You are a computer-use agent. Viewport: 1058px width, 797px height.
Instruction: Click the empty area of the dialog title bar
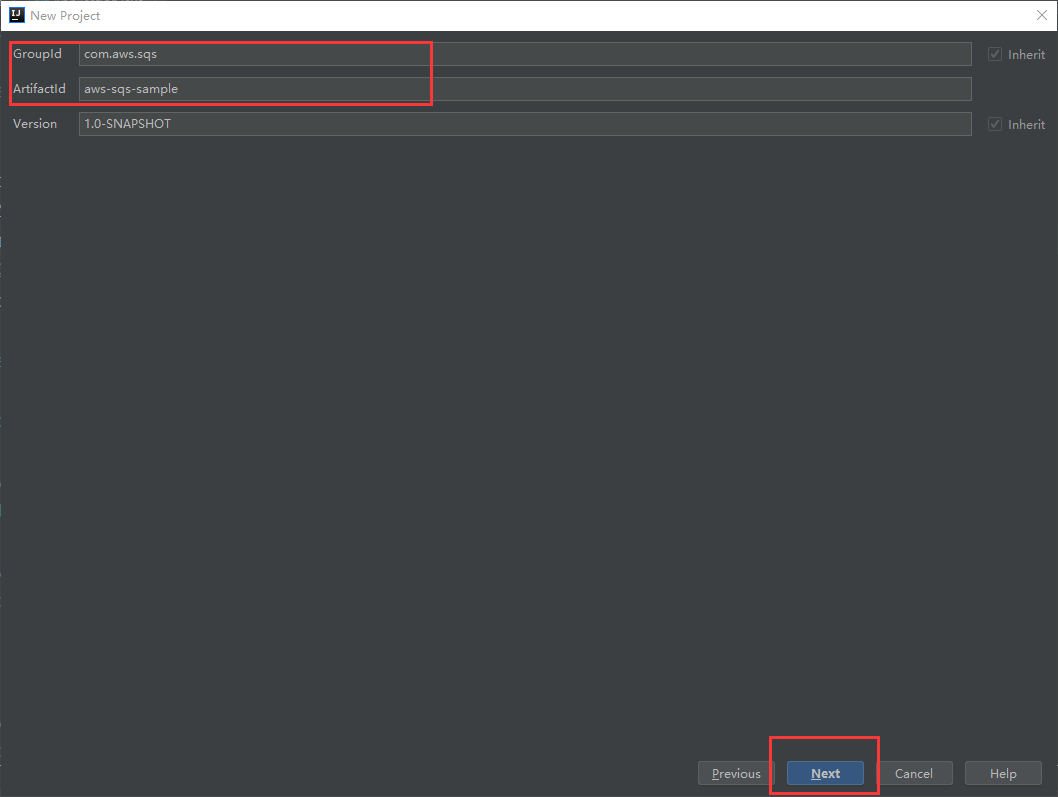500,15
